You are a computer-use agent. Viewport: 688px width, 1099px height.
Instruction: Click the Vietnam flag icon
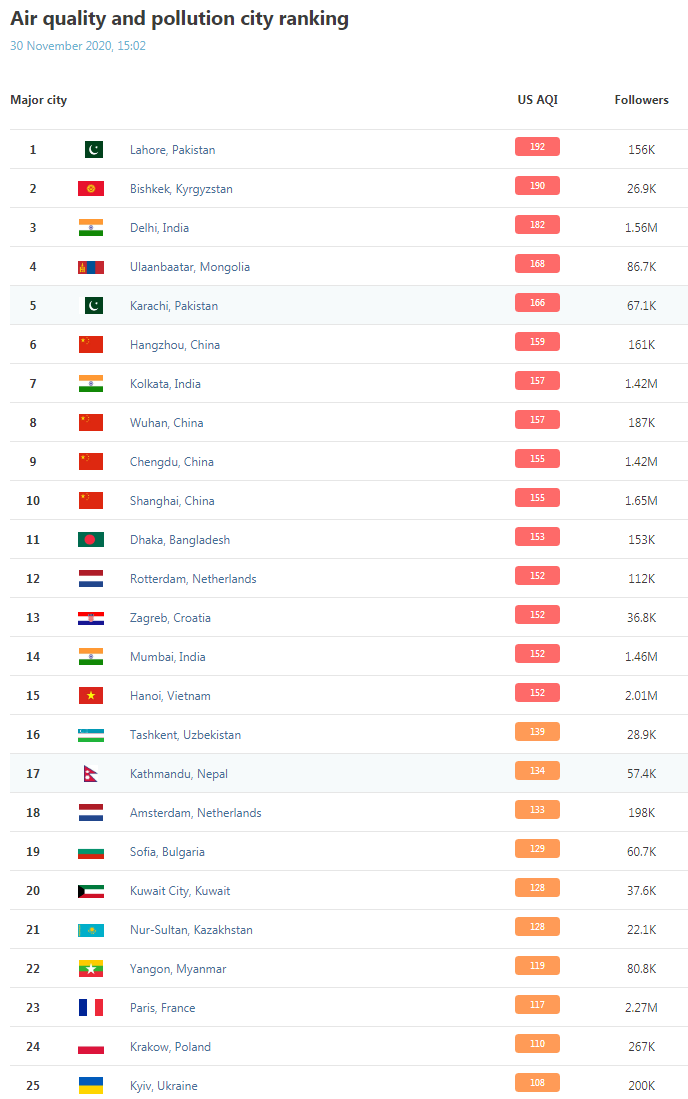click(91, 696)
